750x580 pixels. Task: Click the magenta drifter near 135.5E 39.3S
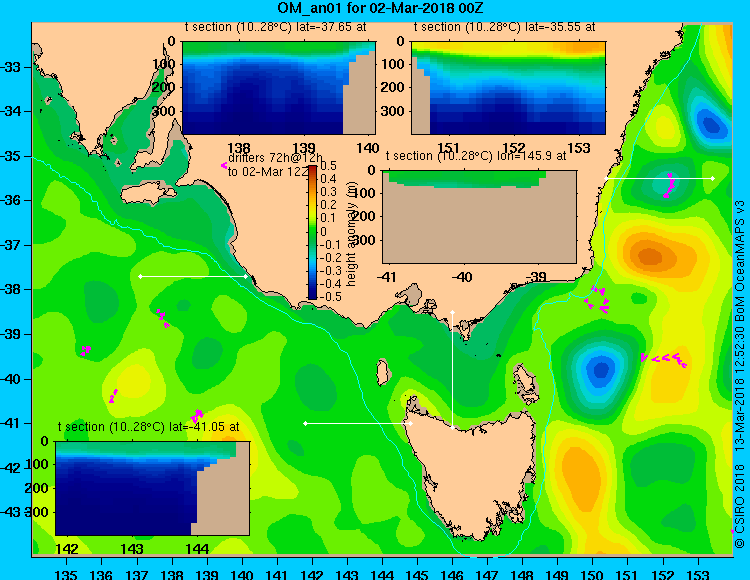[x=85, y=350]
